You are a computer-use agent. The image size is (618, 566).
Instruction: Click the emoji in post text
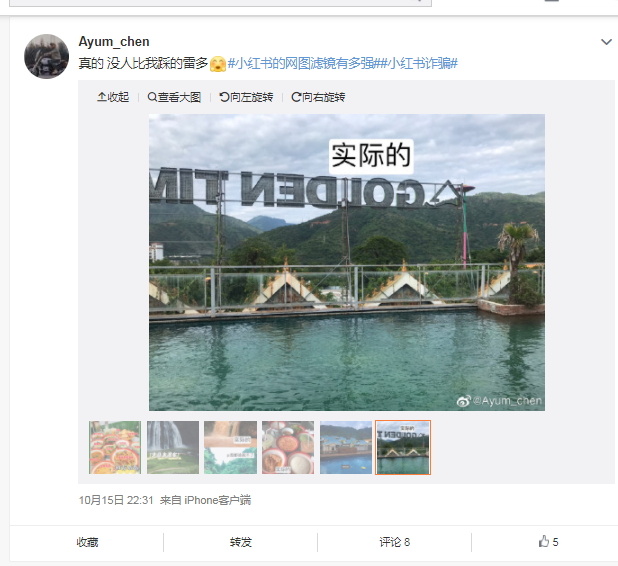[x=218, y=63]
